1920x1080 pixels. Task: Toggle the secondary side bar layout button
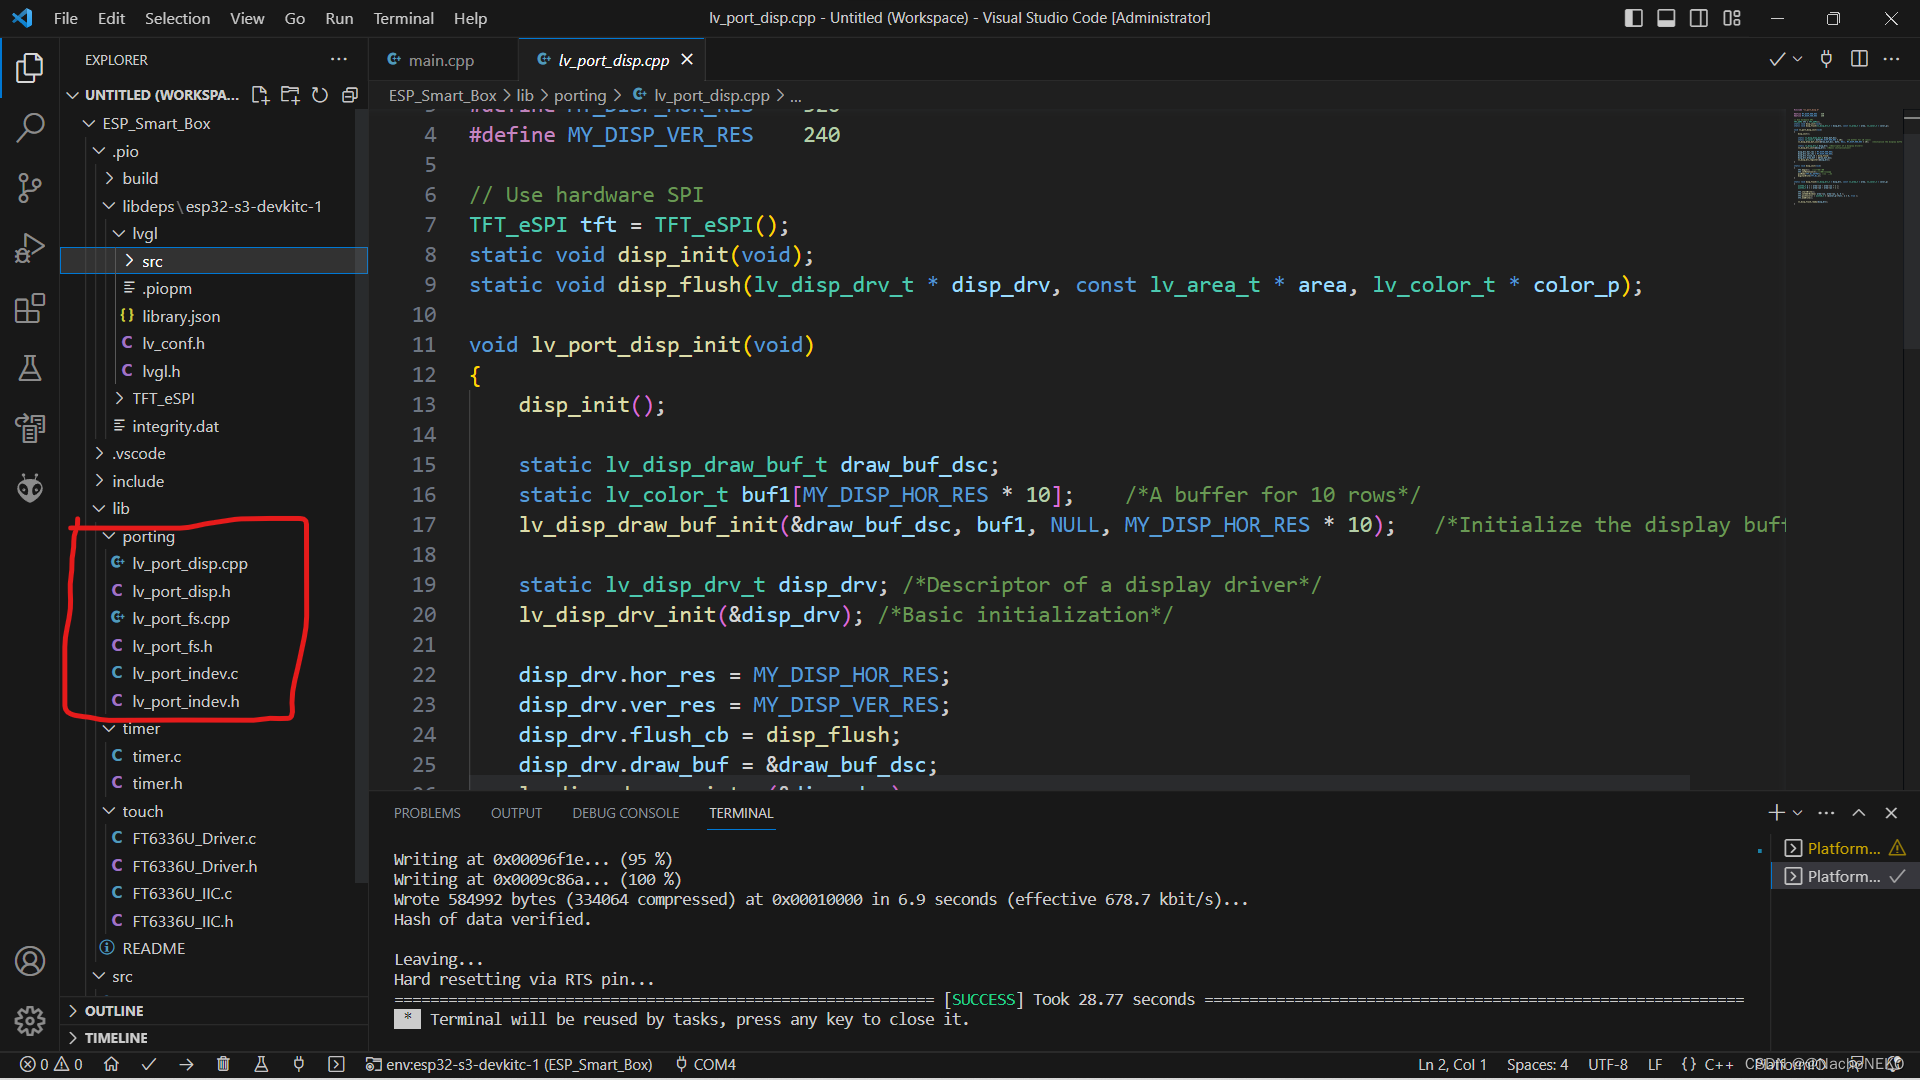pyautogui.click(x=1698, y=18)
